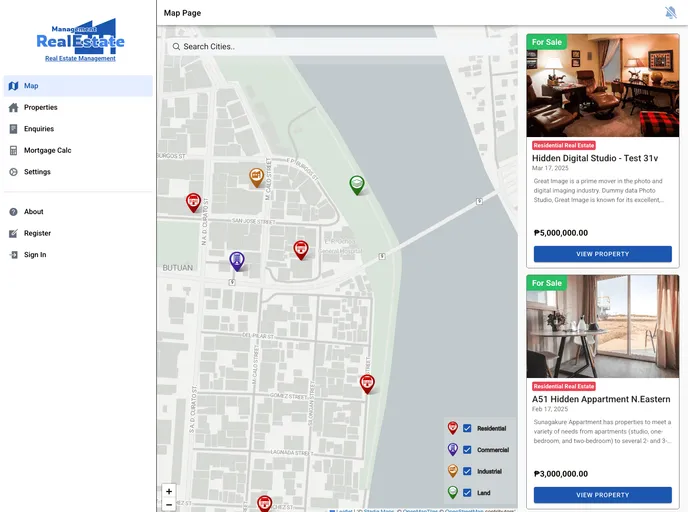The height and width of the screenshot is (512, 688).
Task: Uncheck the Commercial layer checkbox
Action: [467, 450]
